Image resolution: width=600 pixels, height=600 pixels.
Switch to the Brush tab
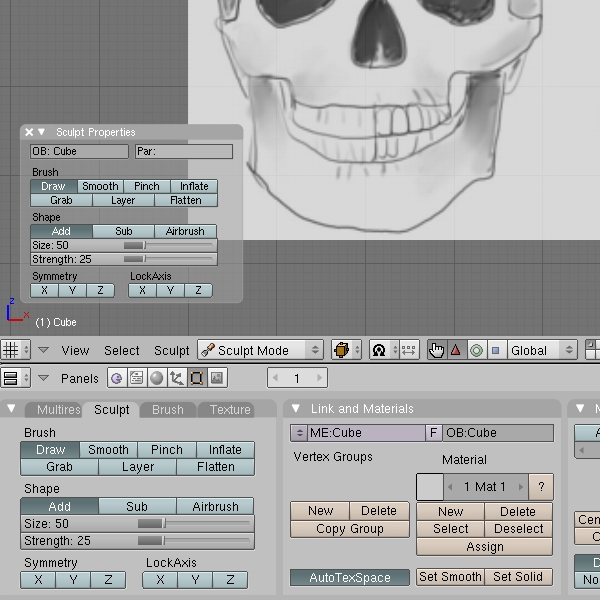(168, 410)
